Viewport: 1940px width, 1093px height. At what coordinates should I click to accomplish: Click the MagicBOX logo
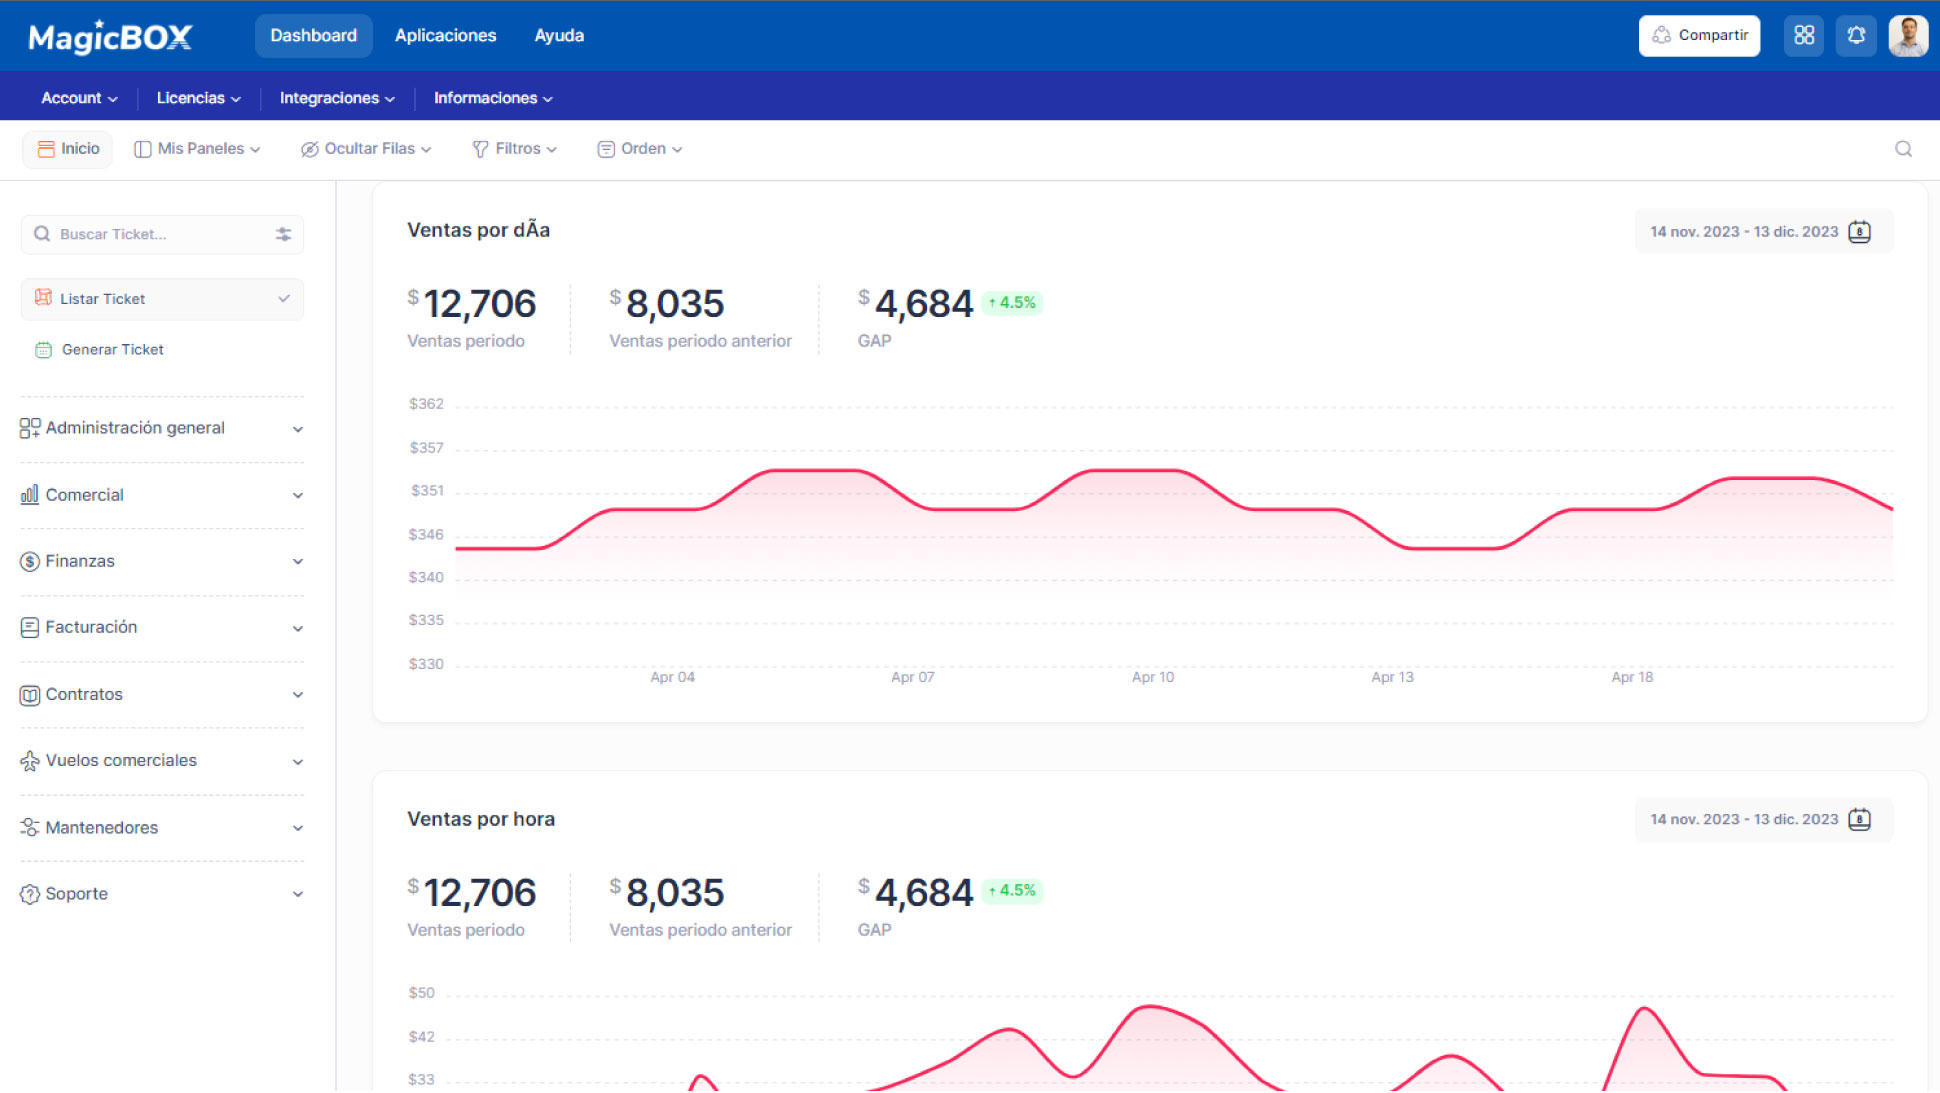tap(110, 37)
